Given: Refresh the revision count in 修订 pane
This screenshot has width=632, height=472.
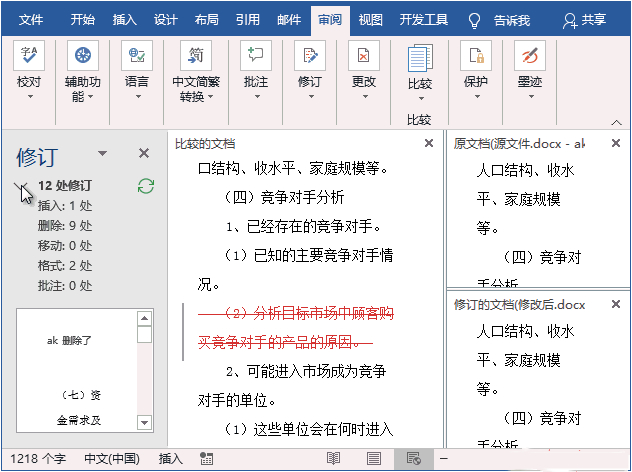Looking at the screenshot, I should point(146,186).
